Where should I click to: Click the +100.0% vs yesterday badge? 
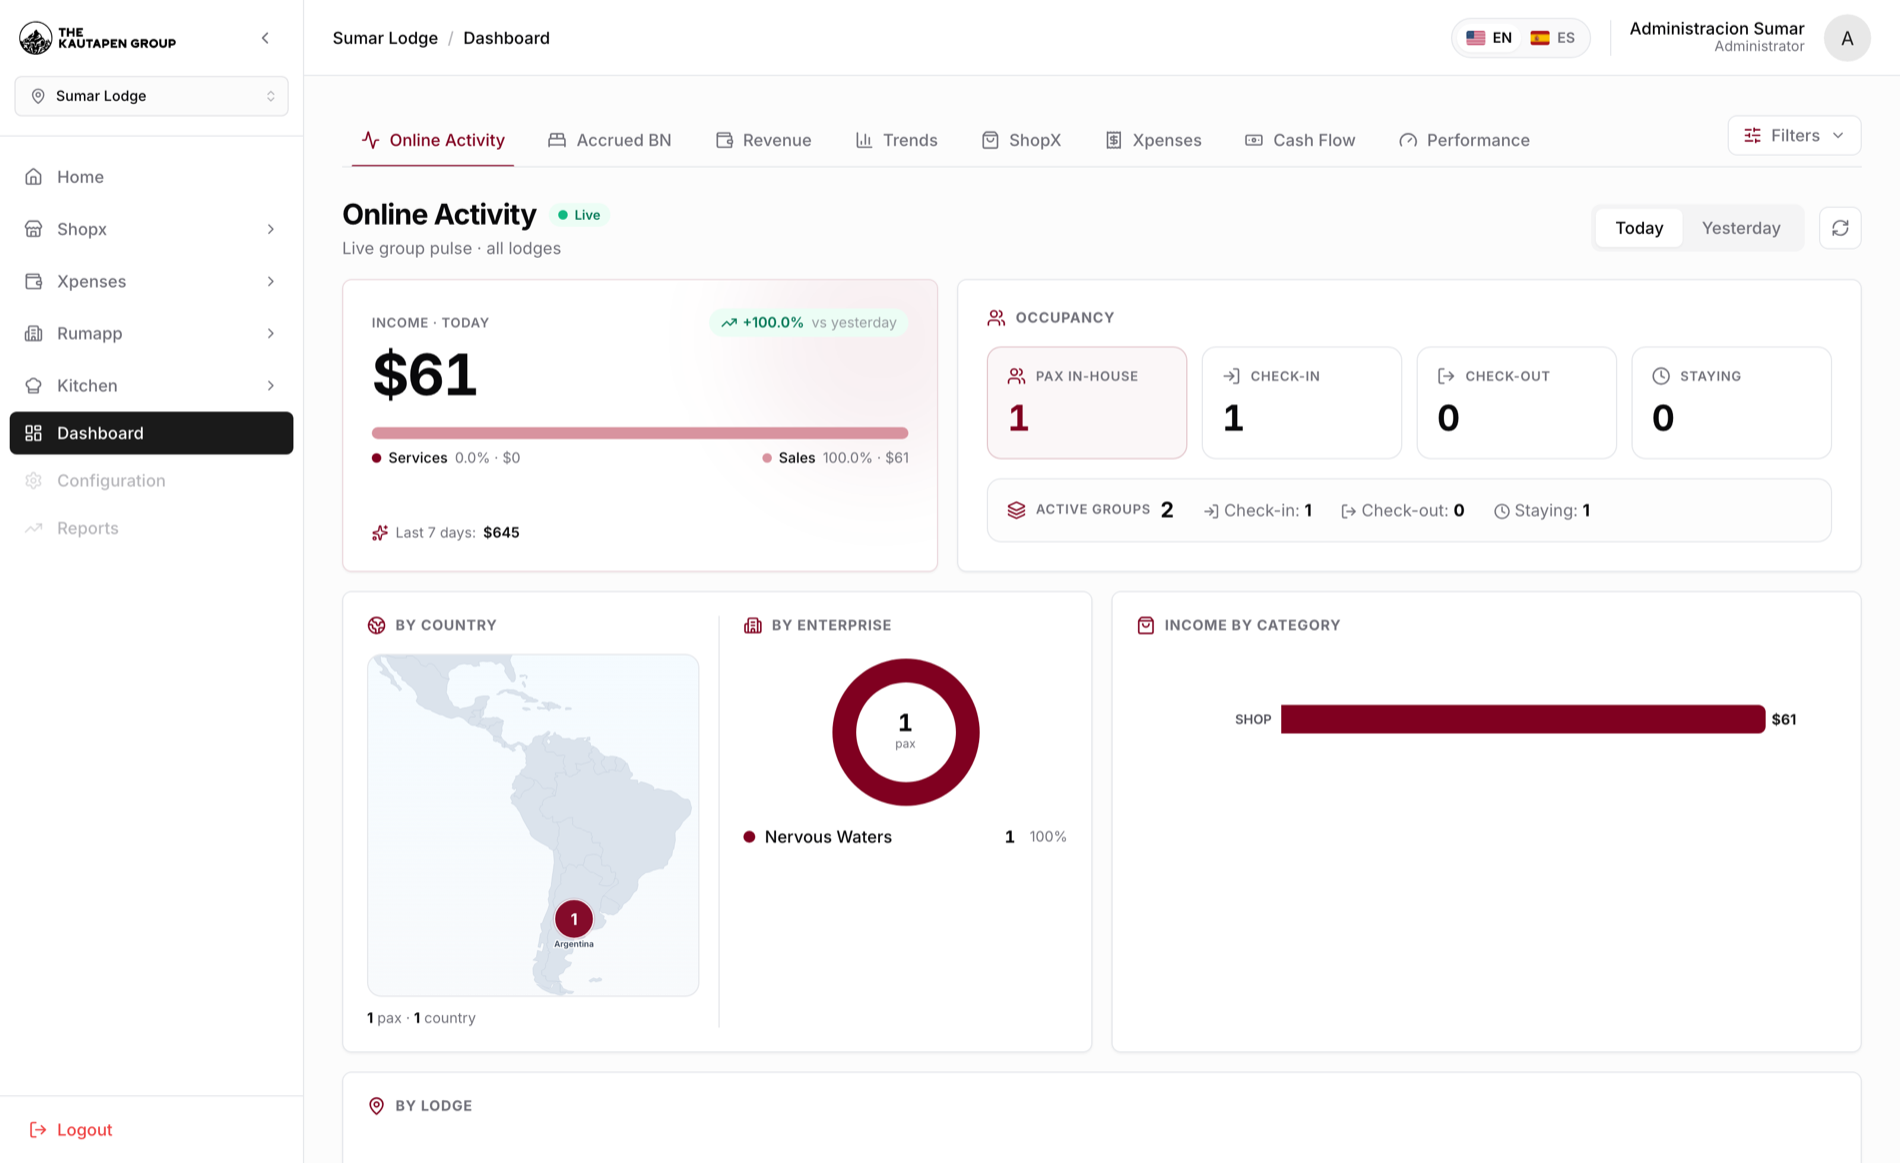[x=808, y=322]
